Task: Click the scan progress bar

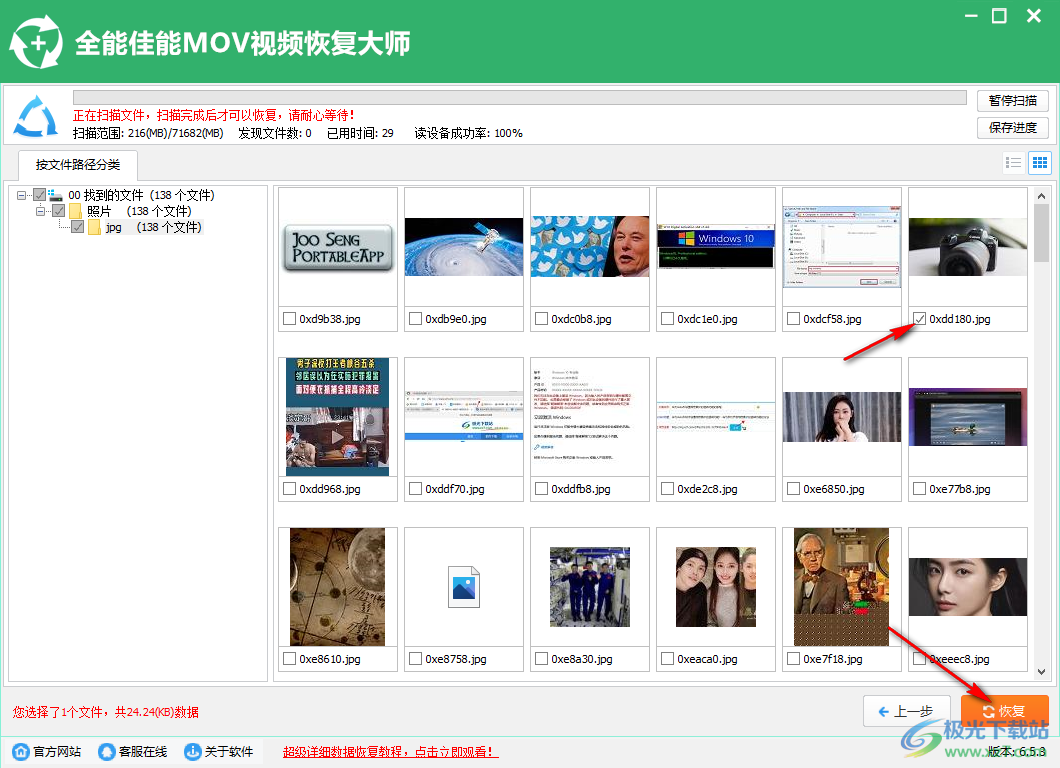Action: click(519, 98)
